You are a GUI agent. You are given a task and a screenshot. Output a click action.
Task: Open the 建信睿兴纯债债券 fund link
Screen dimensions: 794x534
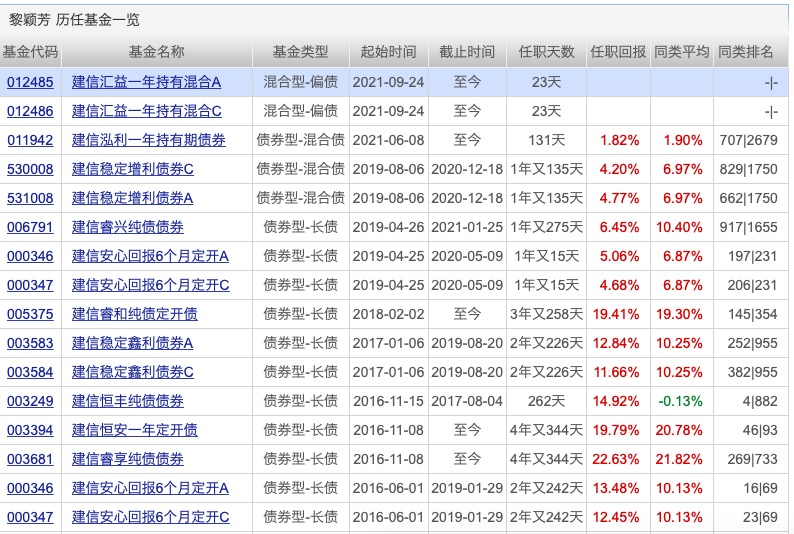coord(128,227)
